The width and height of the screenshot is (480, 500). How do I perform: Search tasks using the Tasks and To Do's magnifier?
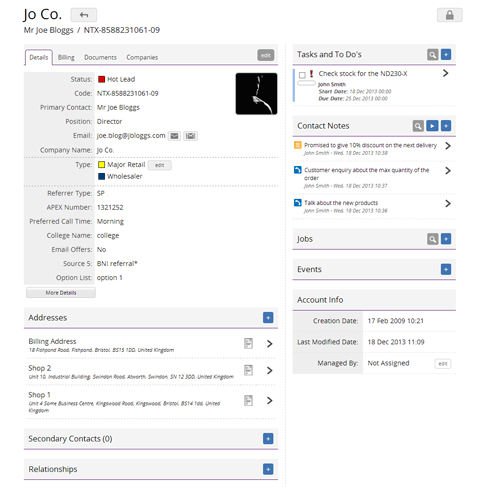[432, 54]
